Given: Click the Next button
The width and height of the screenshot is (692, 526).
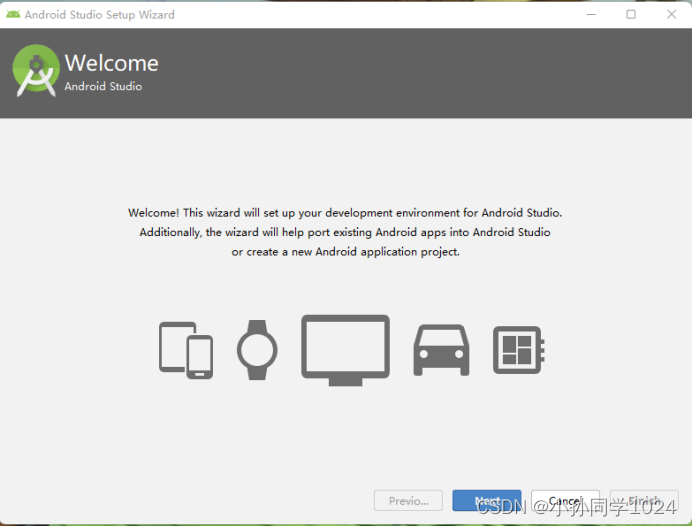Looking at the screenshot, I should [x=486, y=500].
